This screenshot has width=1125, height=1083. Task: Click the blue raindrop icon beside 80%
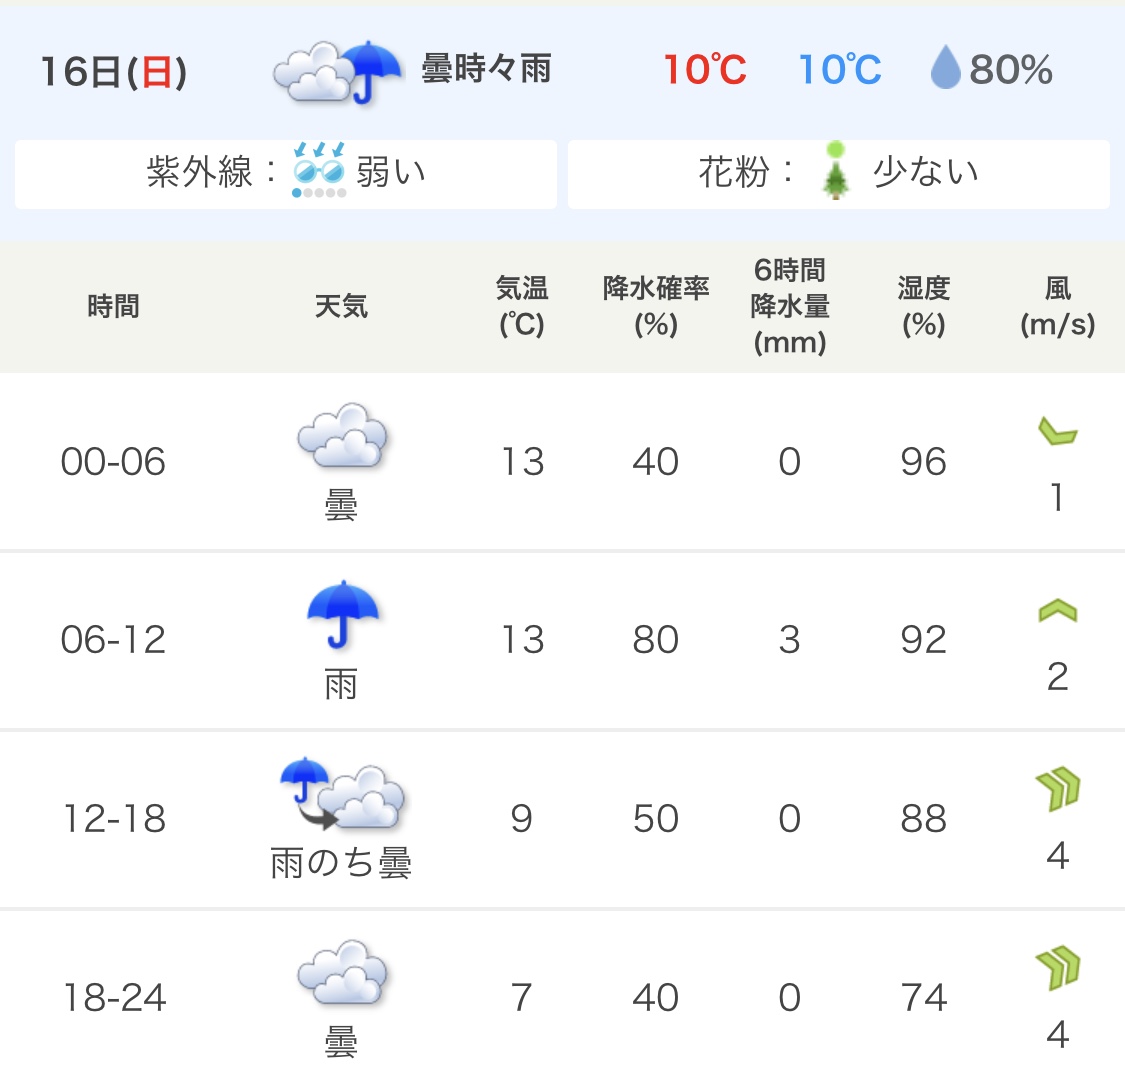pyautogui.click(x=945, y=67)
